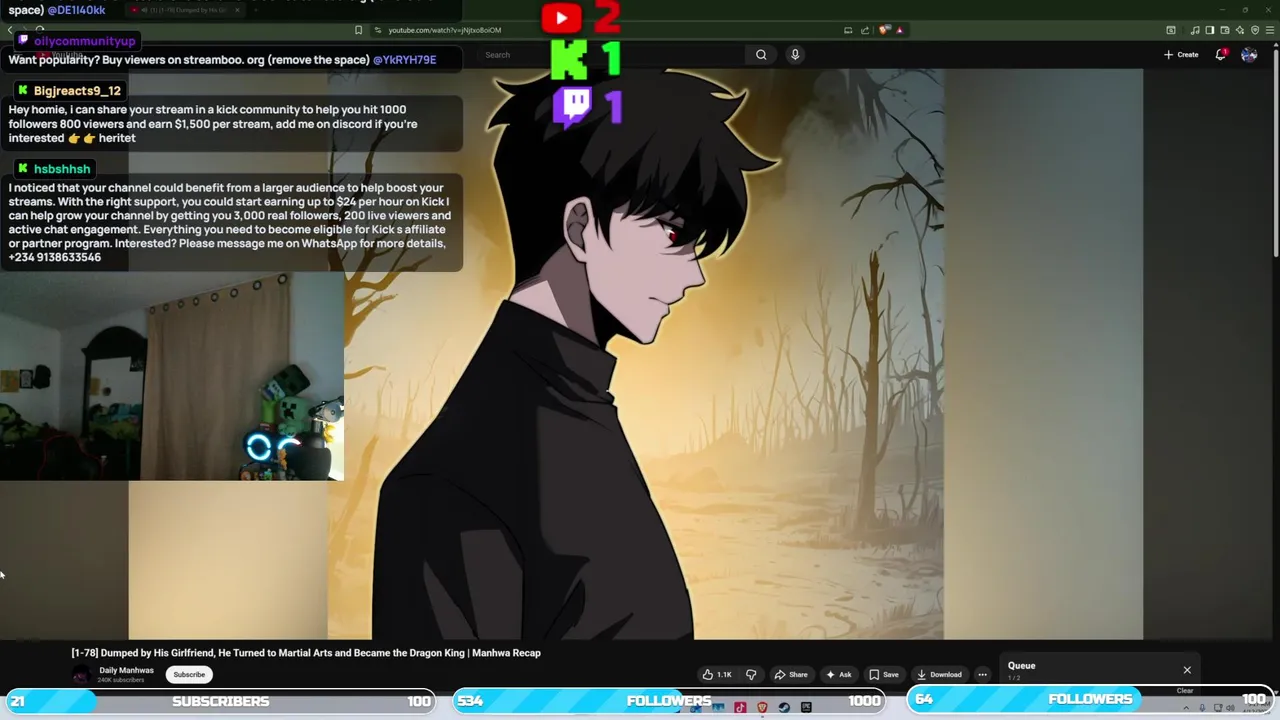This screenshot has height=720, width=1280.
Task: Open Brave Shields lion icon
Action: pyautogui.click(x=884, y=30)
